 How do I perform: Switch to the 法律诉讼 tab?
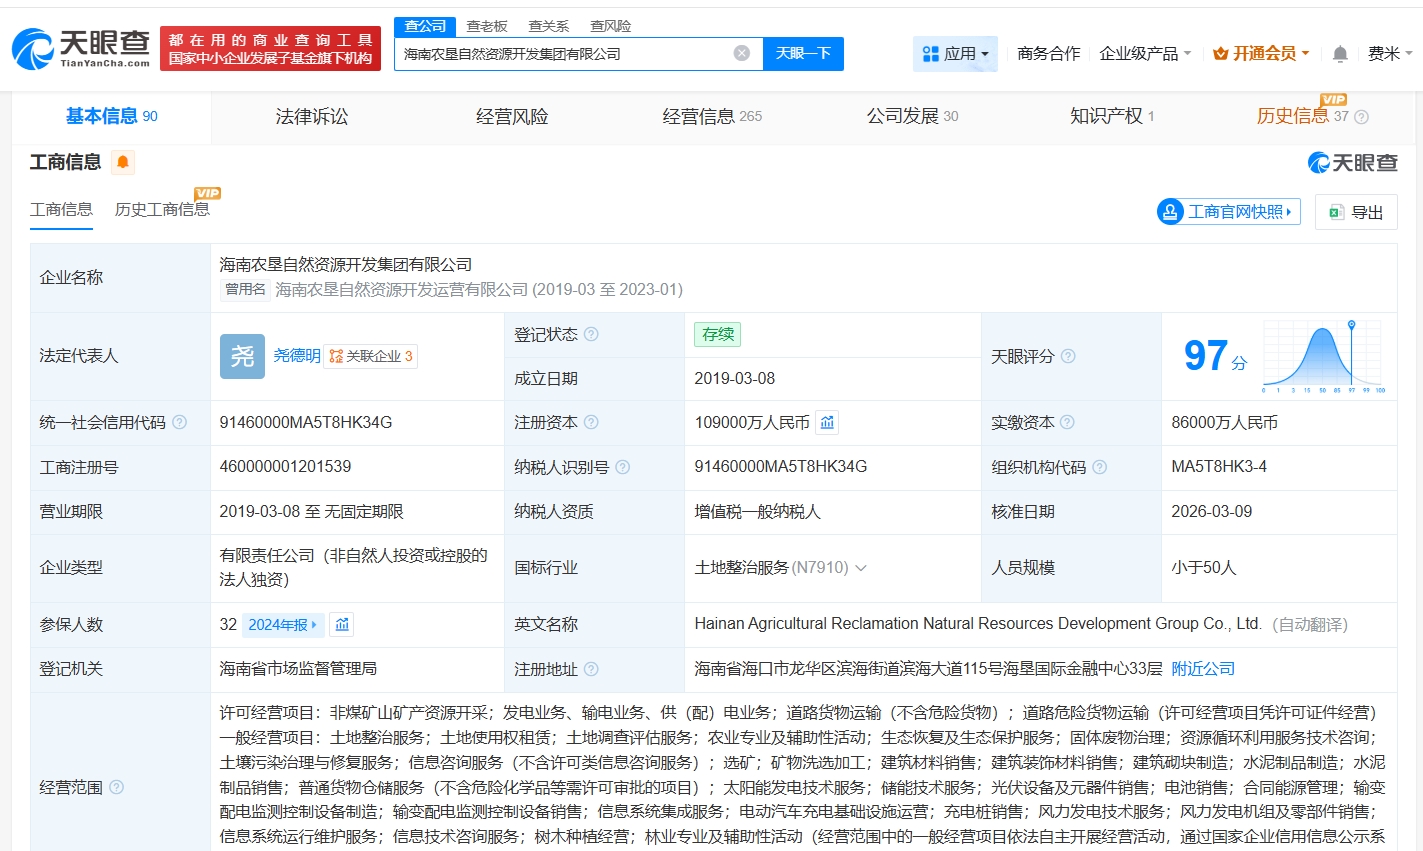tap(312, 117)
